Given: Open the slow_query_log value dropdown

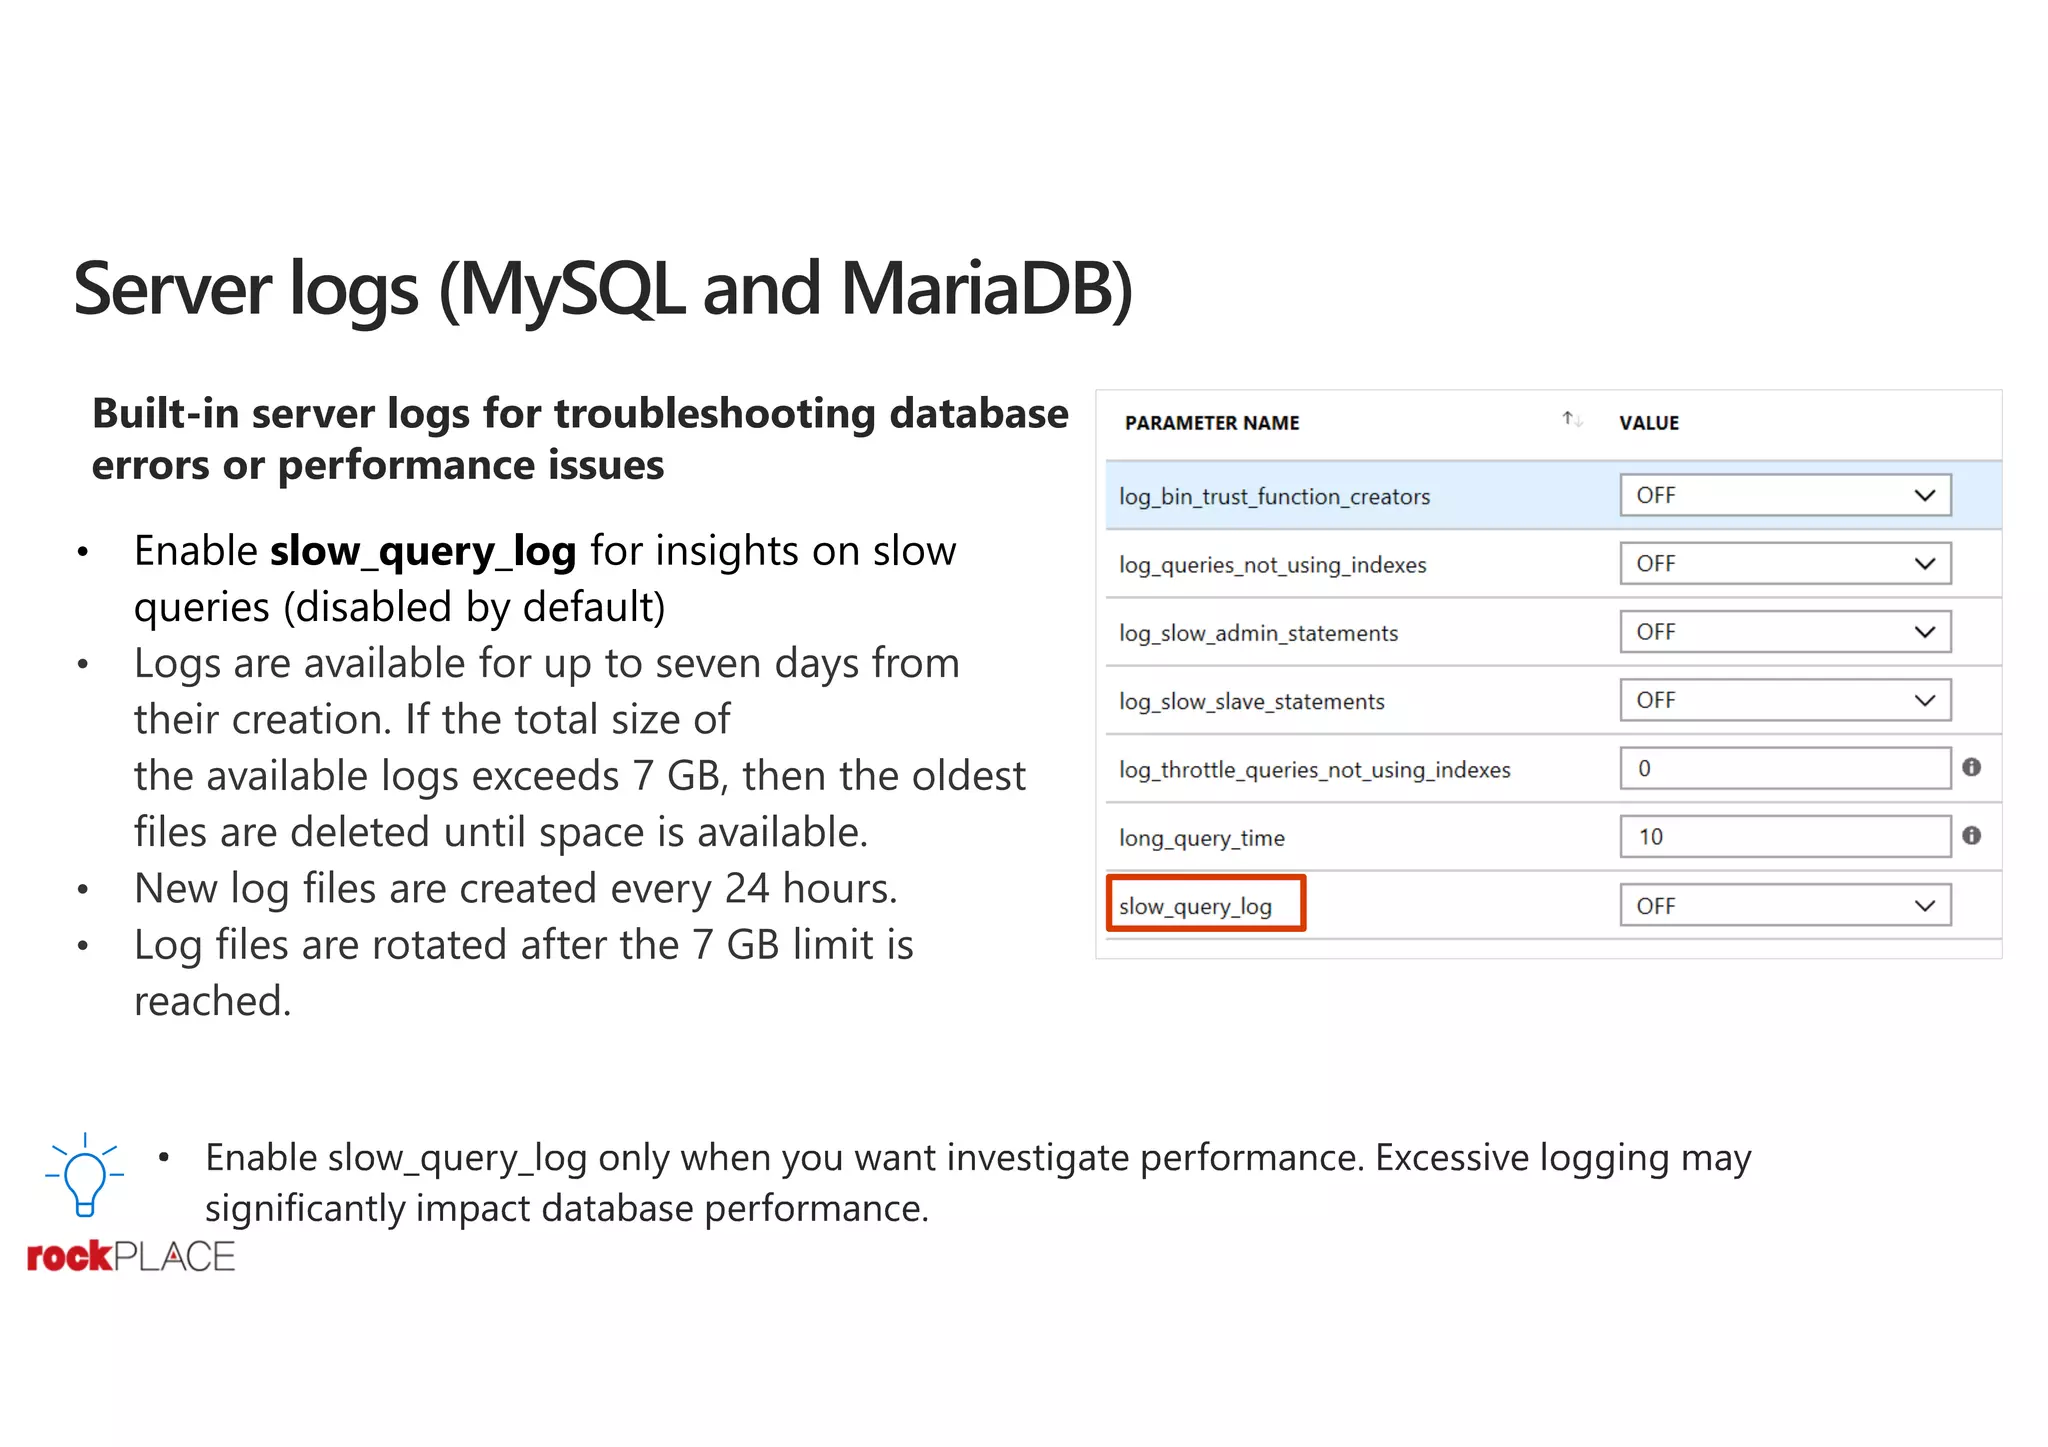Looking at the screenshot, I should click(x=1785, y=905).
